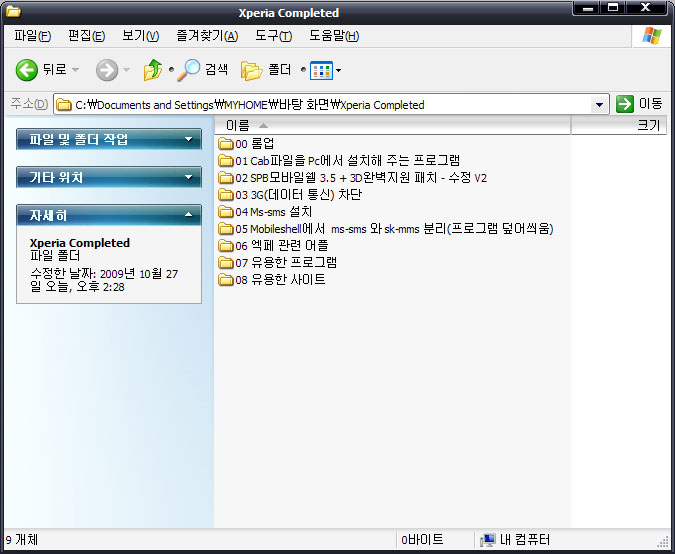Go up one folder level icon
The image size is (675, 554).
[153, 70]
